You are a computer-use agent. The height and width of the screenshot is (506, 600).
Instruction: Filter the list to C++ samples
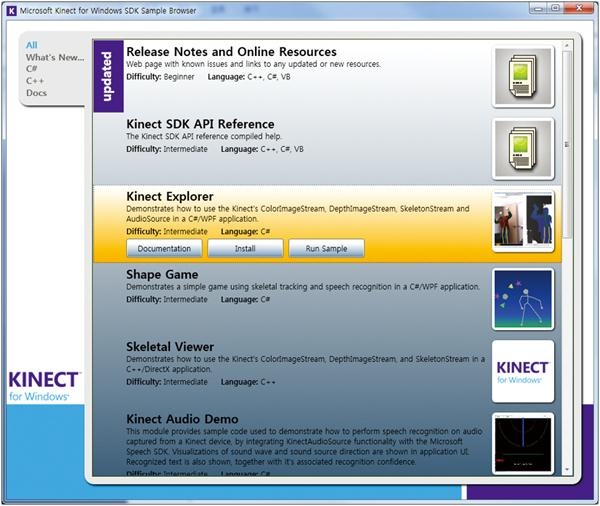pos(36,81)
